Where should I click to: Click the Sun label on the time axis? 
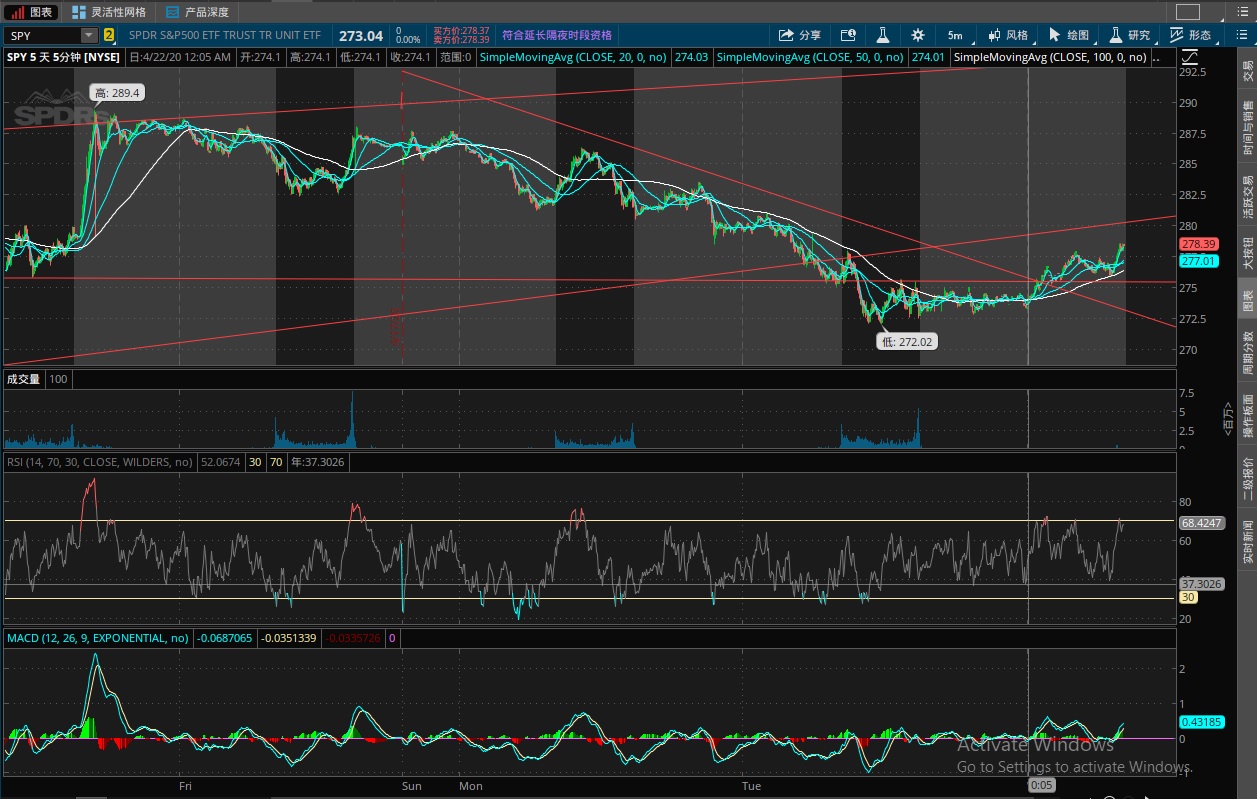(x=411, y=786)
